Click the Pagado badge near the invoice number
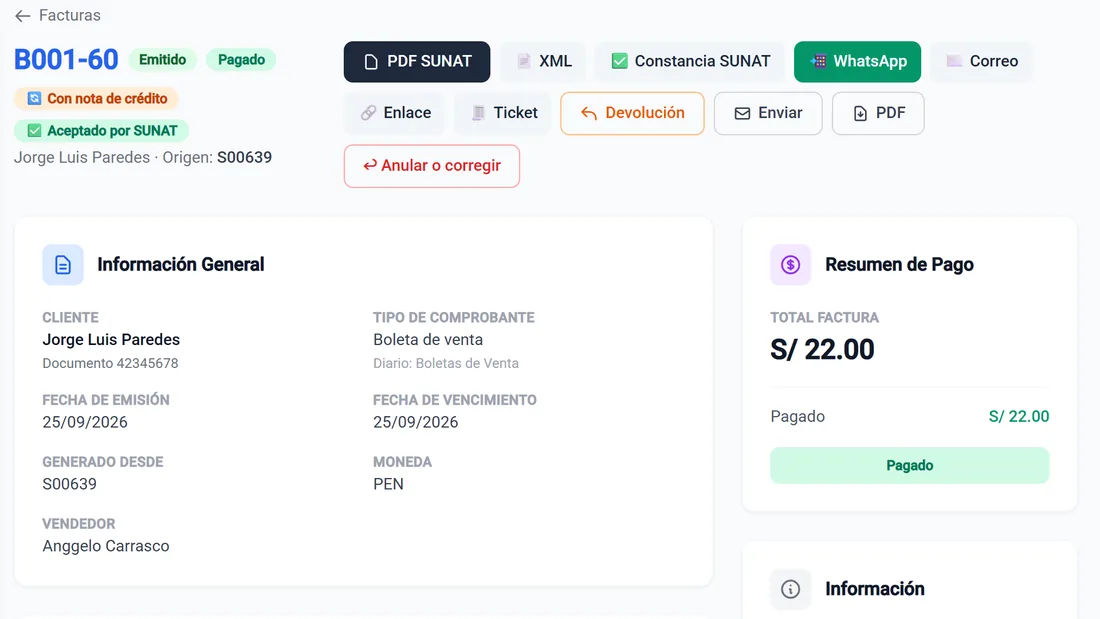 click(x=241, y=60)
